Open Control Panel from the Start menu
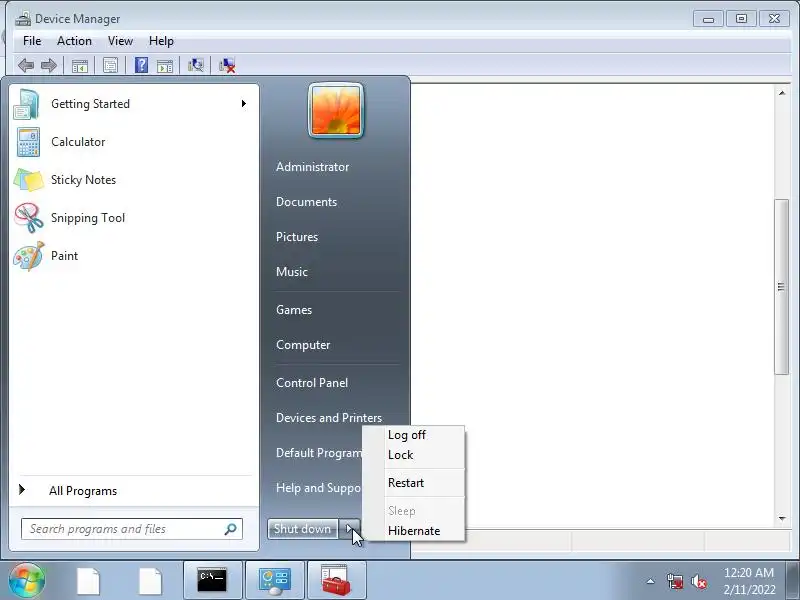Screen dimensions: 800x600 312,383
